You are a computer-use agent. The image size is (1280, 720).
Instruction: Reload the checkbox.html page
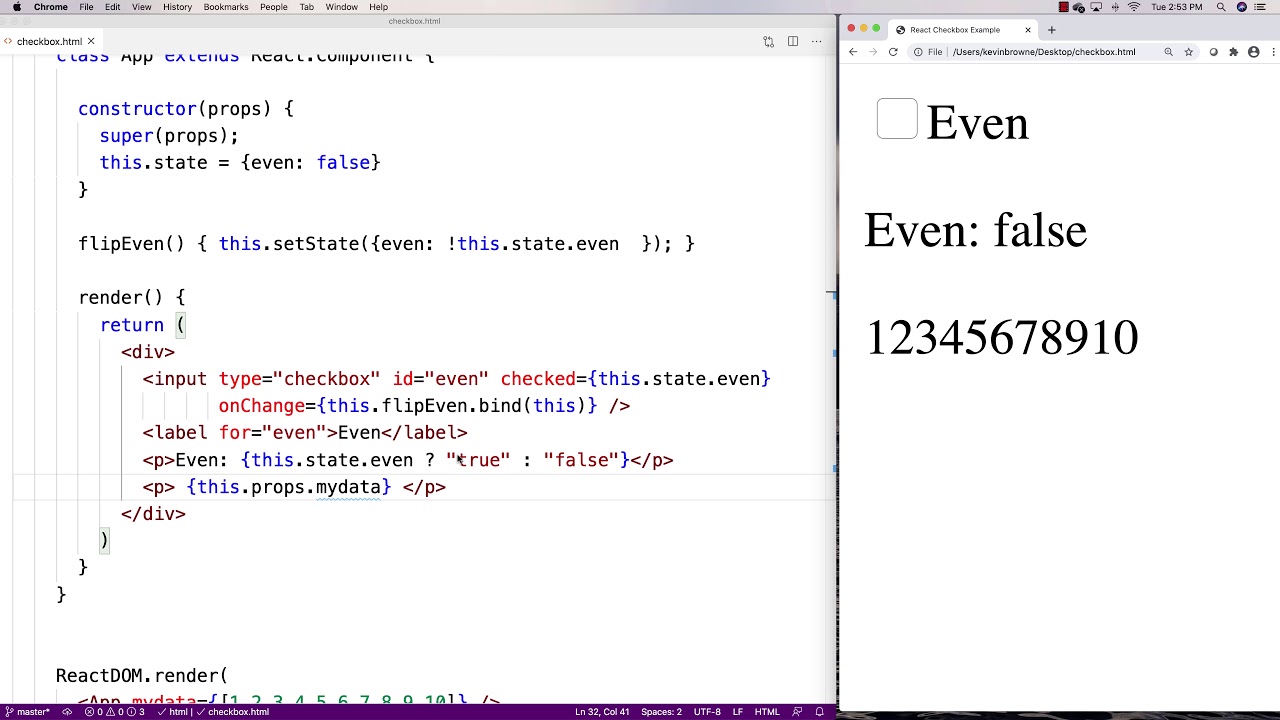[x=893, y=52]
